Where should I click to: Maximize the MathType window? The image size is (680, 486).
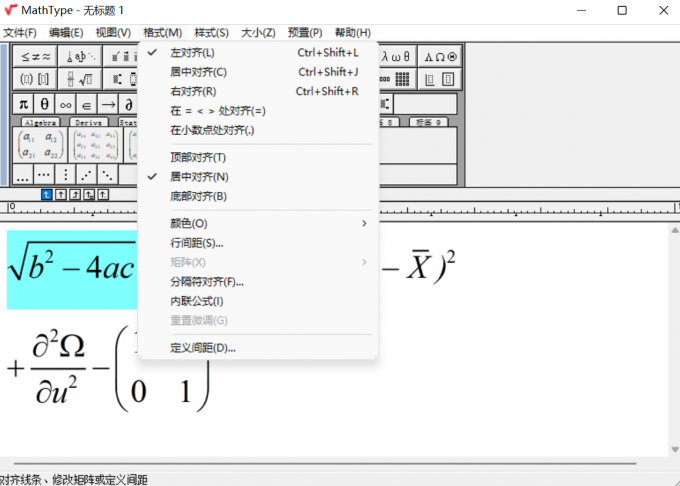[x=622, y=10]
